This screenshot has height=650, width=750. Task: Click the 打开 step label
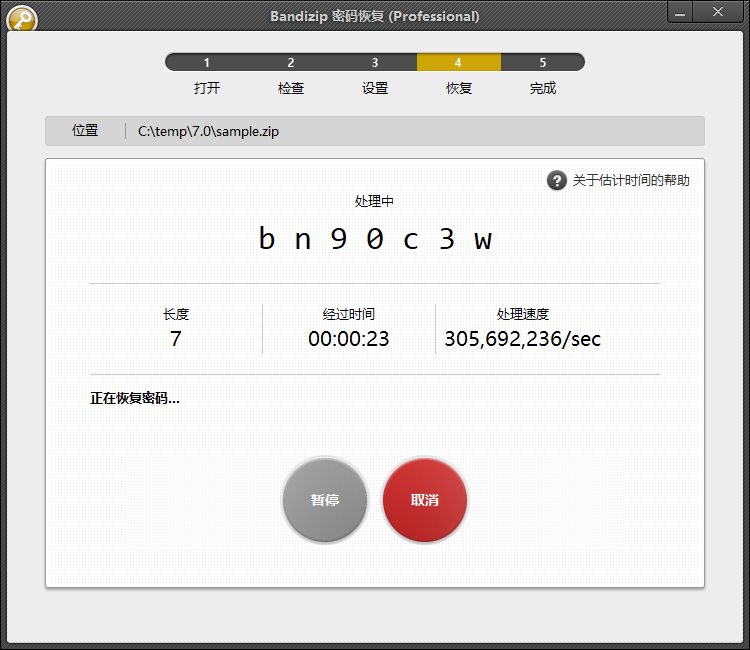[x=207, y=88]
